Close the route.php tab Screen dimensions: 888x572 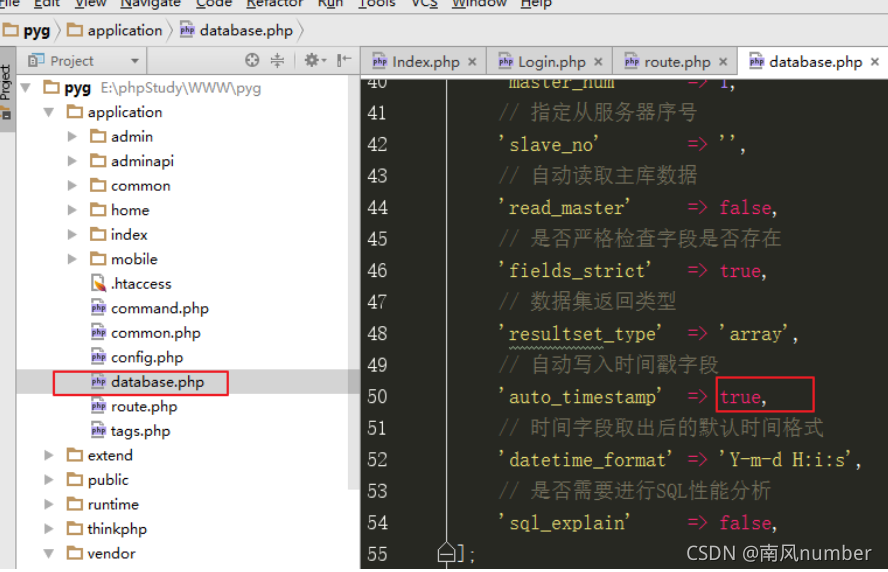point(723,62)
